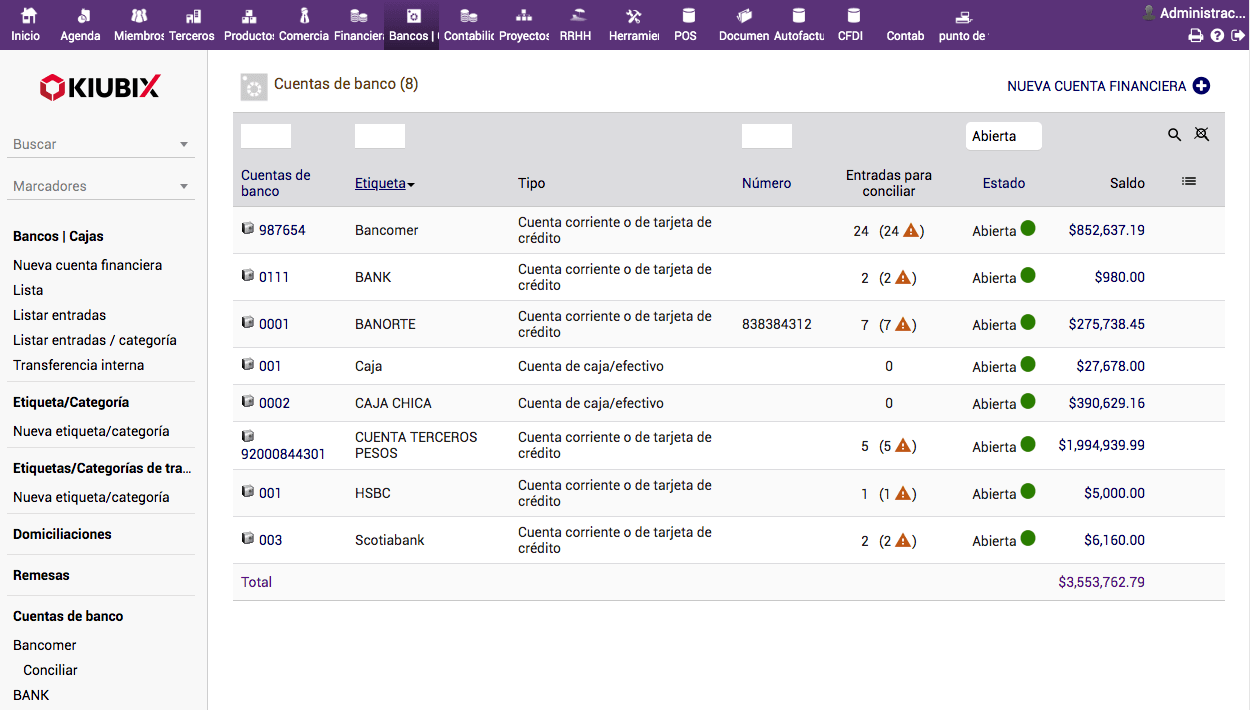Click the warning icon in Bancomer row
Viewport: 1250px width, 710px height.
[x=910, y=230]
